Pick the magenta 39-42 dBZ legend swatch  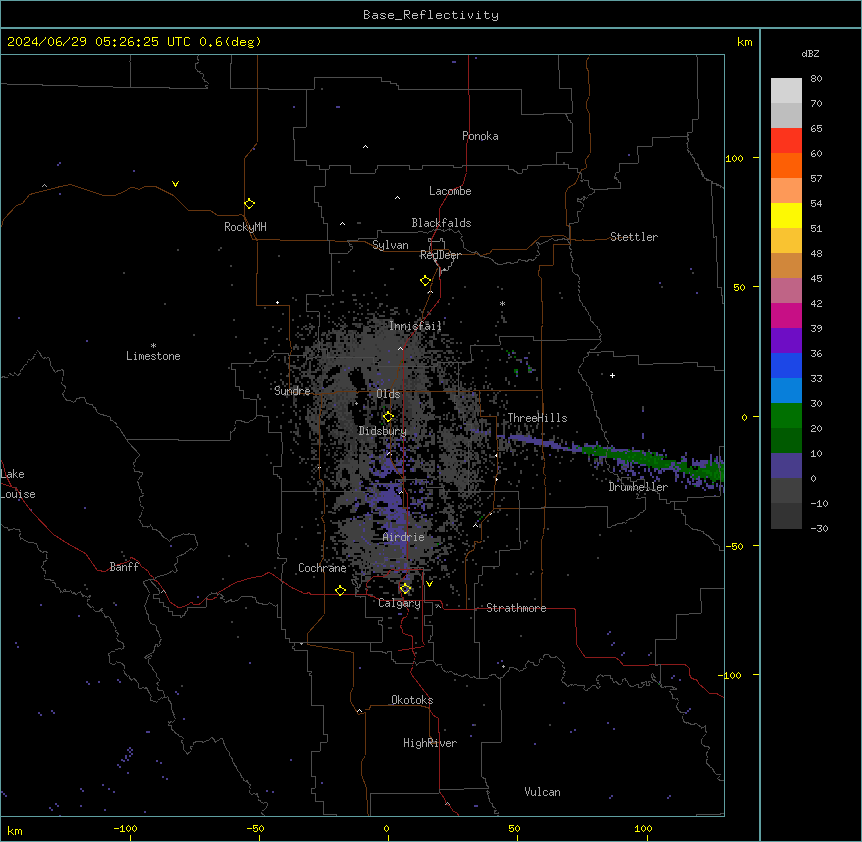[x=786, y=315]
